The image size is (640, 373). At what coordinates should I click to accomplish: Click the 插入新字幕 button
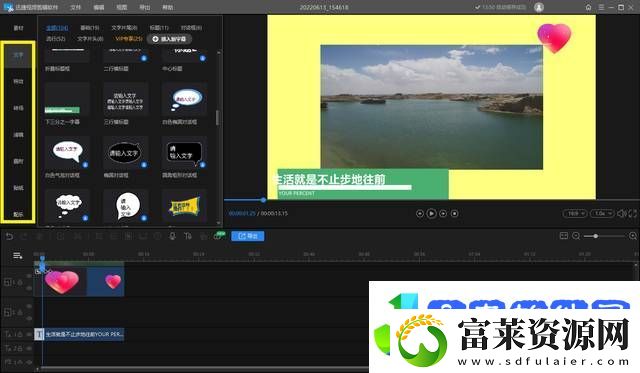[169, 39]
